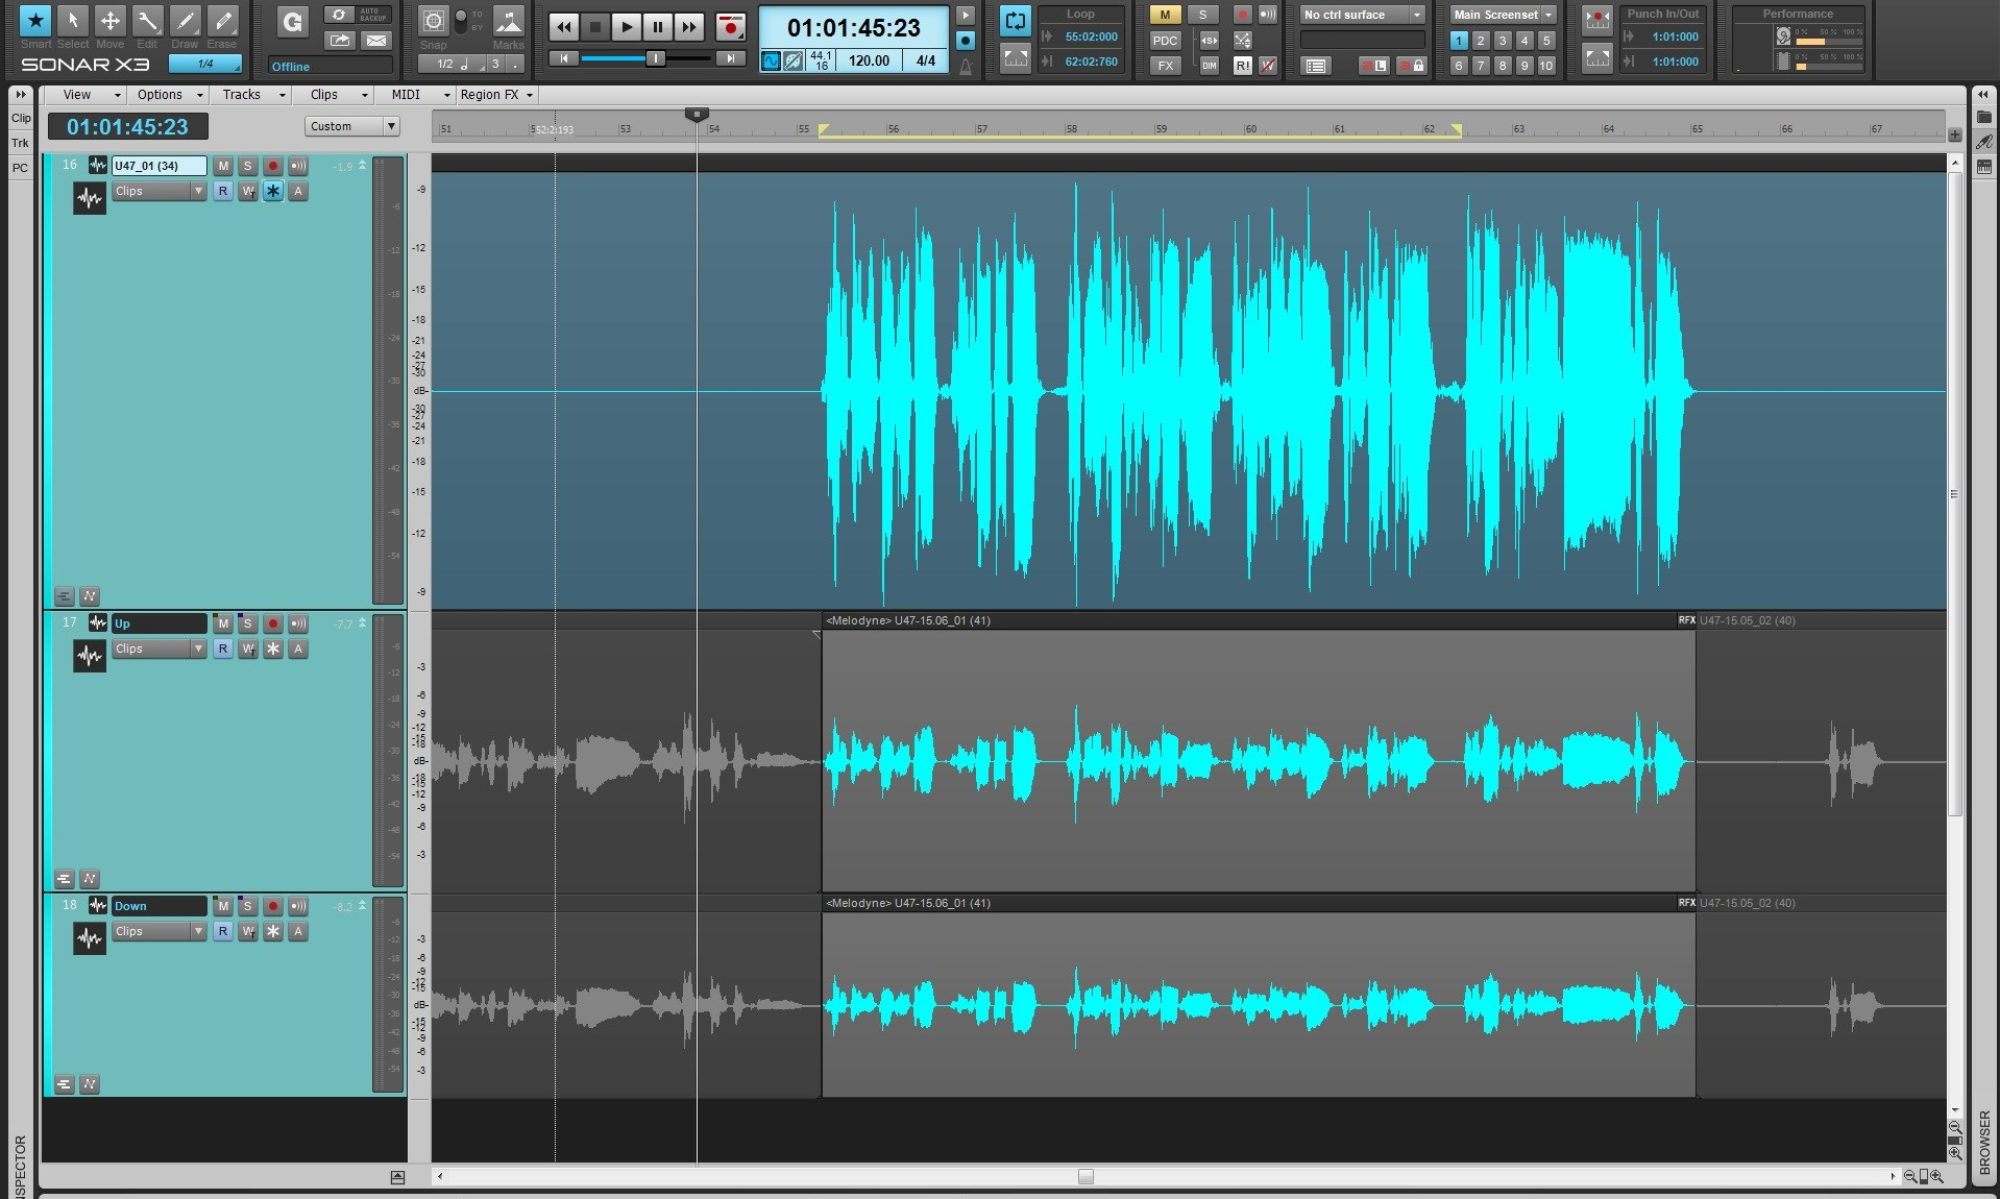Open the snap resolution 1/4 dropdown

point(205,64)
